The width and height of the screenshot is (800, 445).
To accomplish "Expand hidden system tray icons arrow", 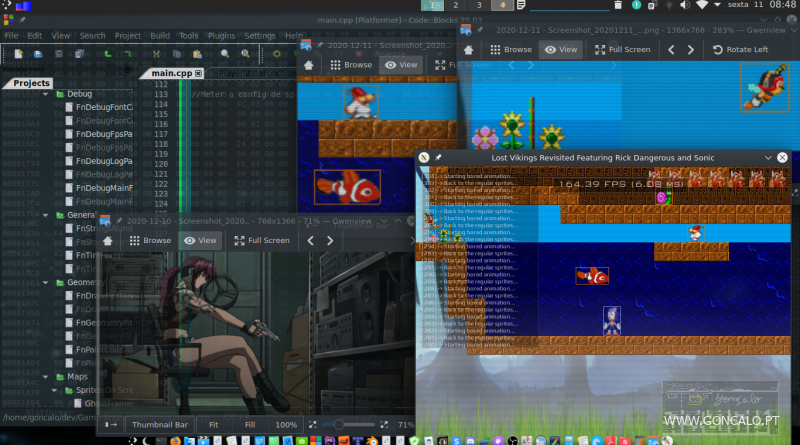I will coord(717,5).
